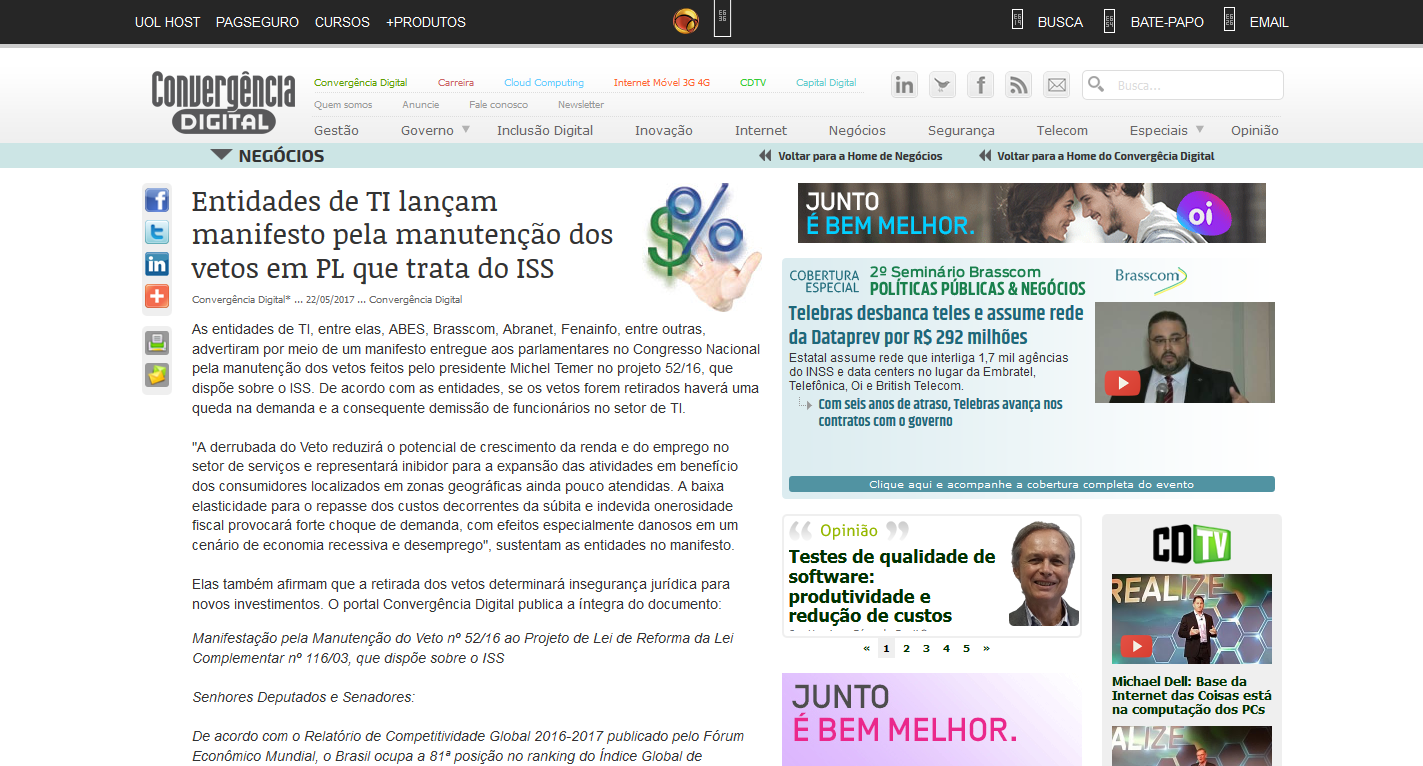This screenshot has width=1423, height=766.
Task: Open Capital Digital link
Action: pos(826,83)
